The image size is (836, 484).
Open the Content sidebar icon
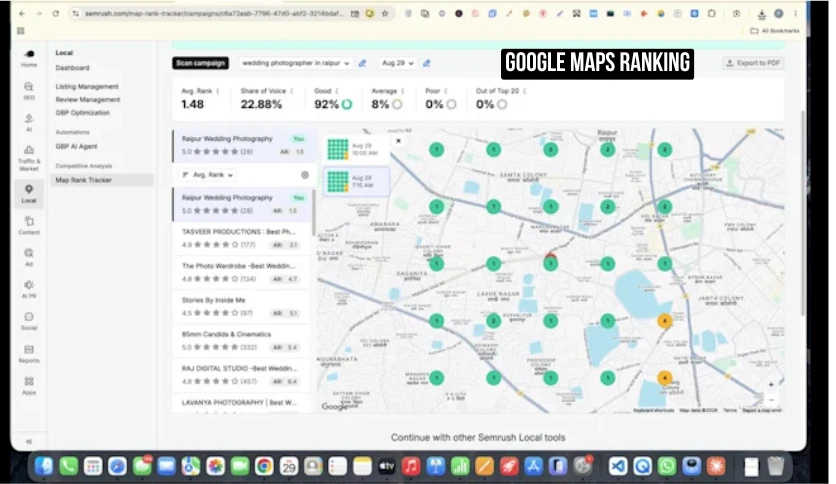click(29, 225)
